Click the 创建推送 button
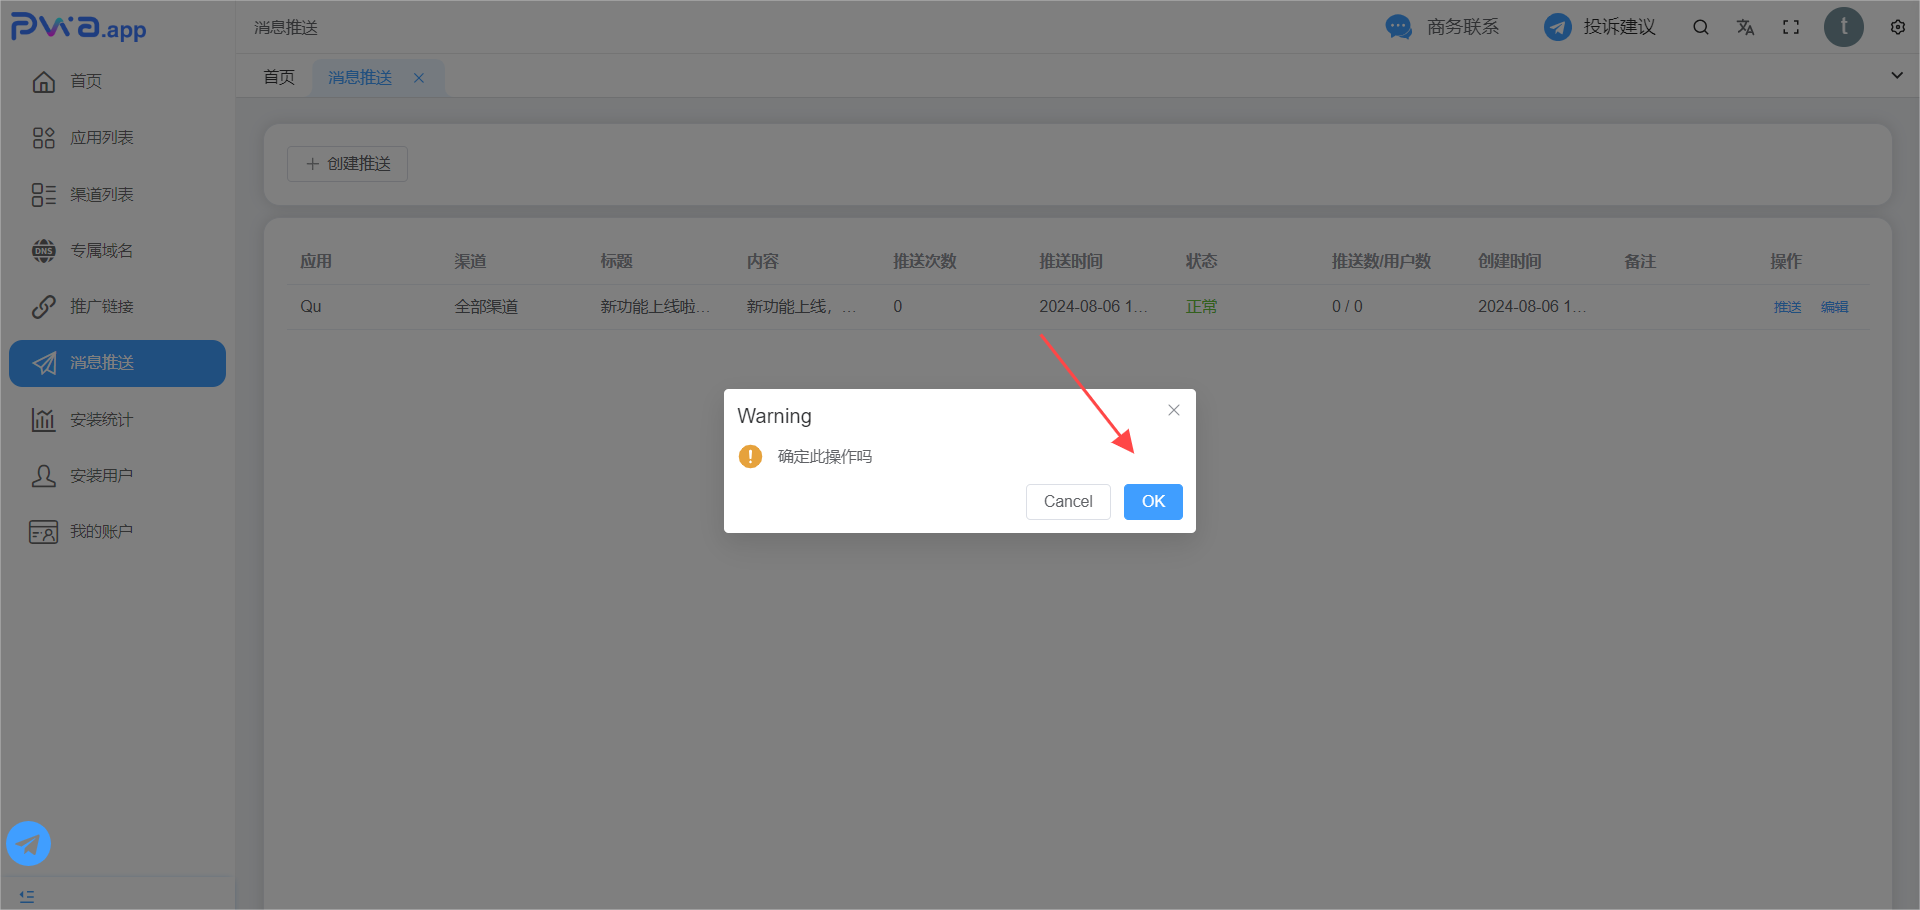 coord(347,164)
